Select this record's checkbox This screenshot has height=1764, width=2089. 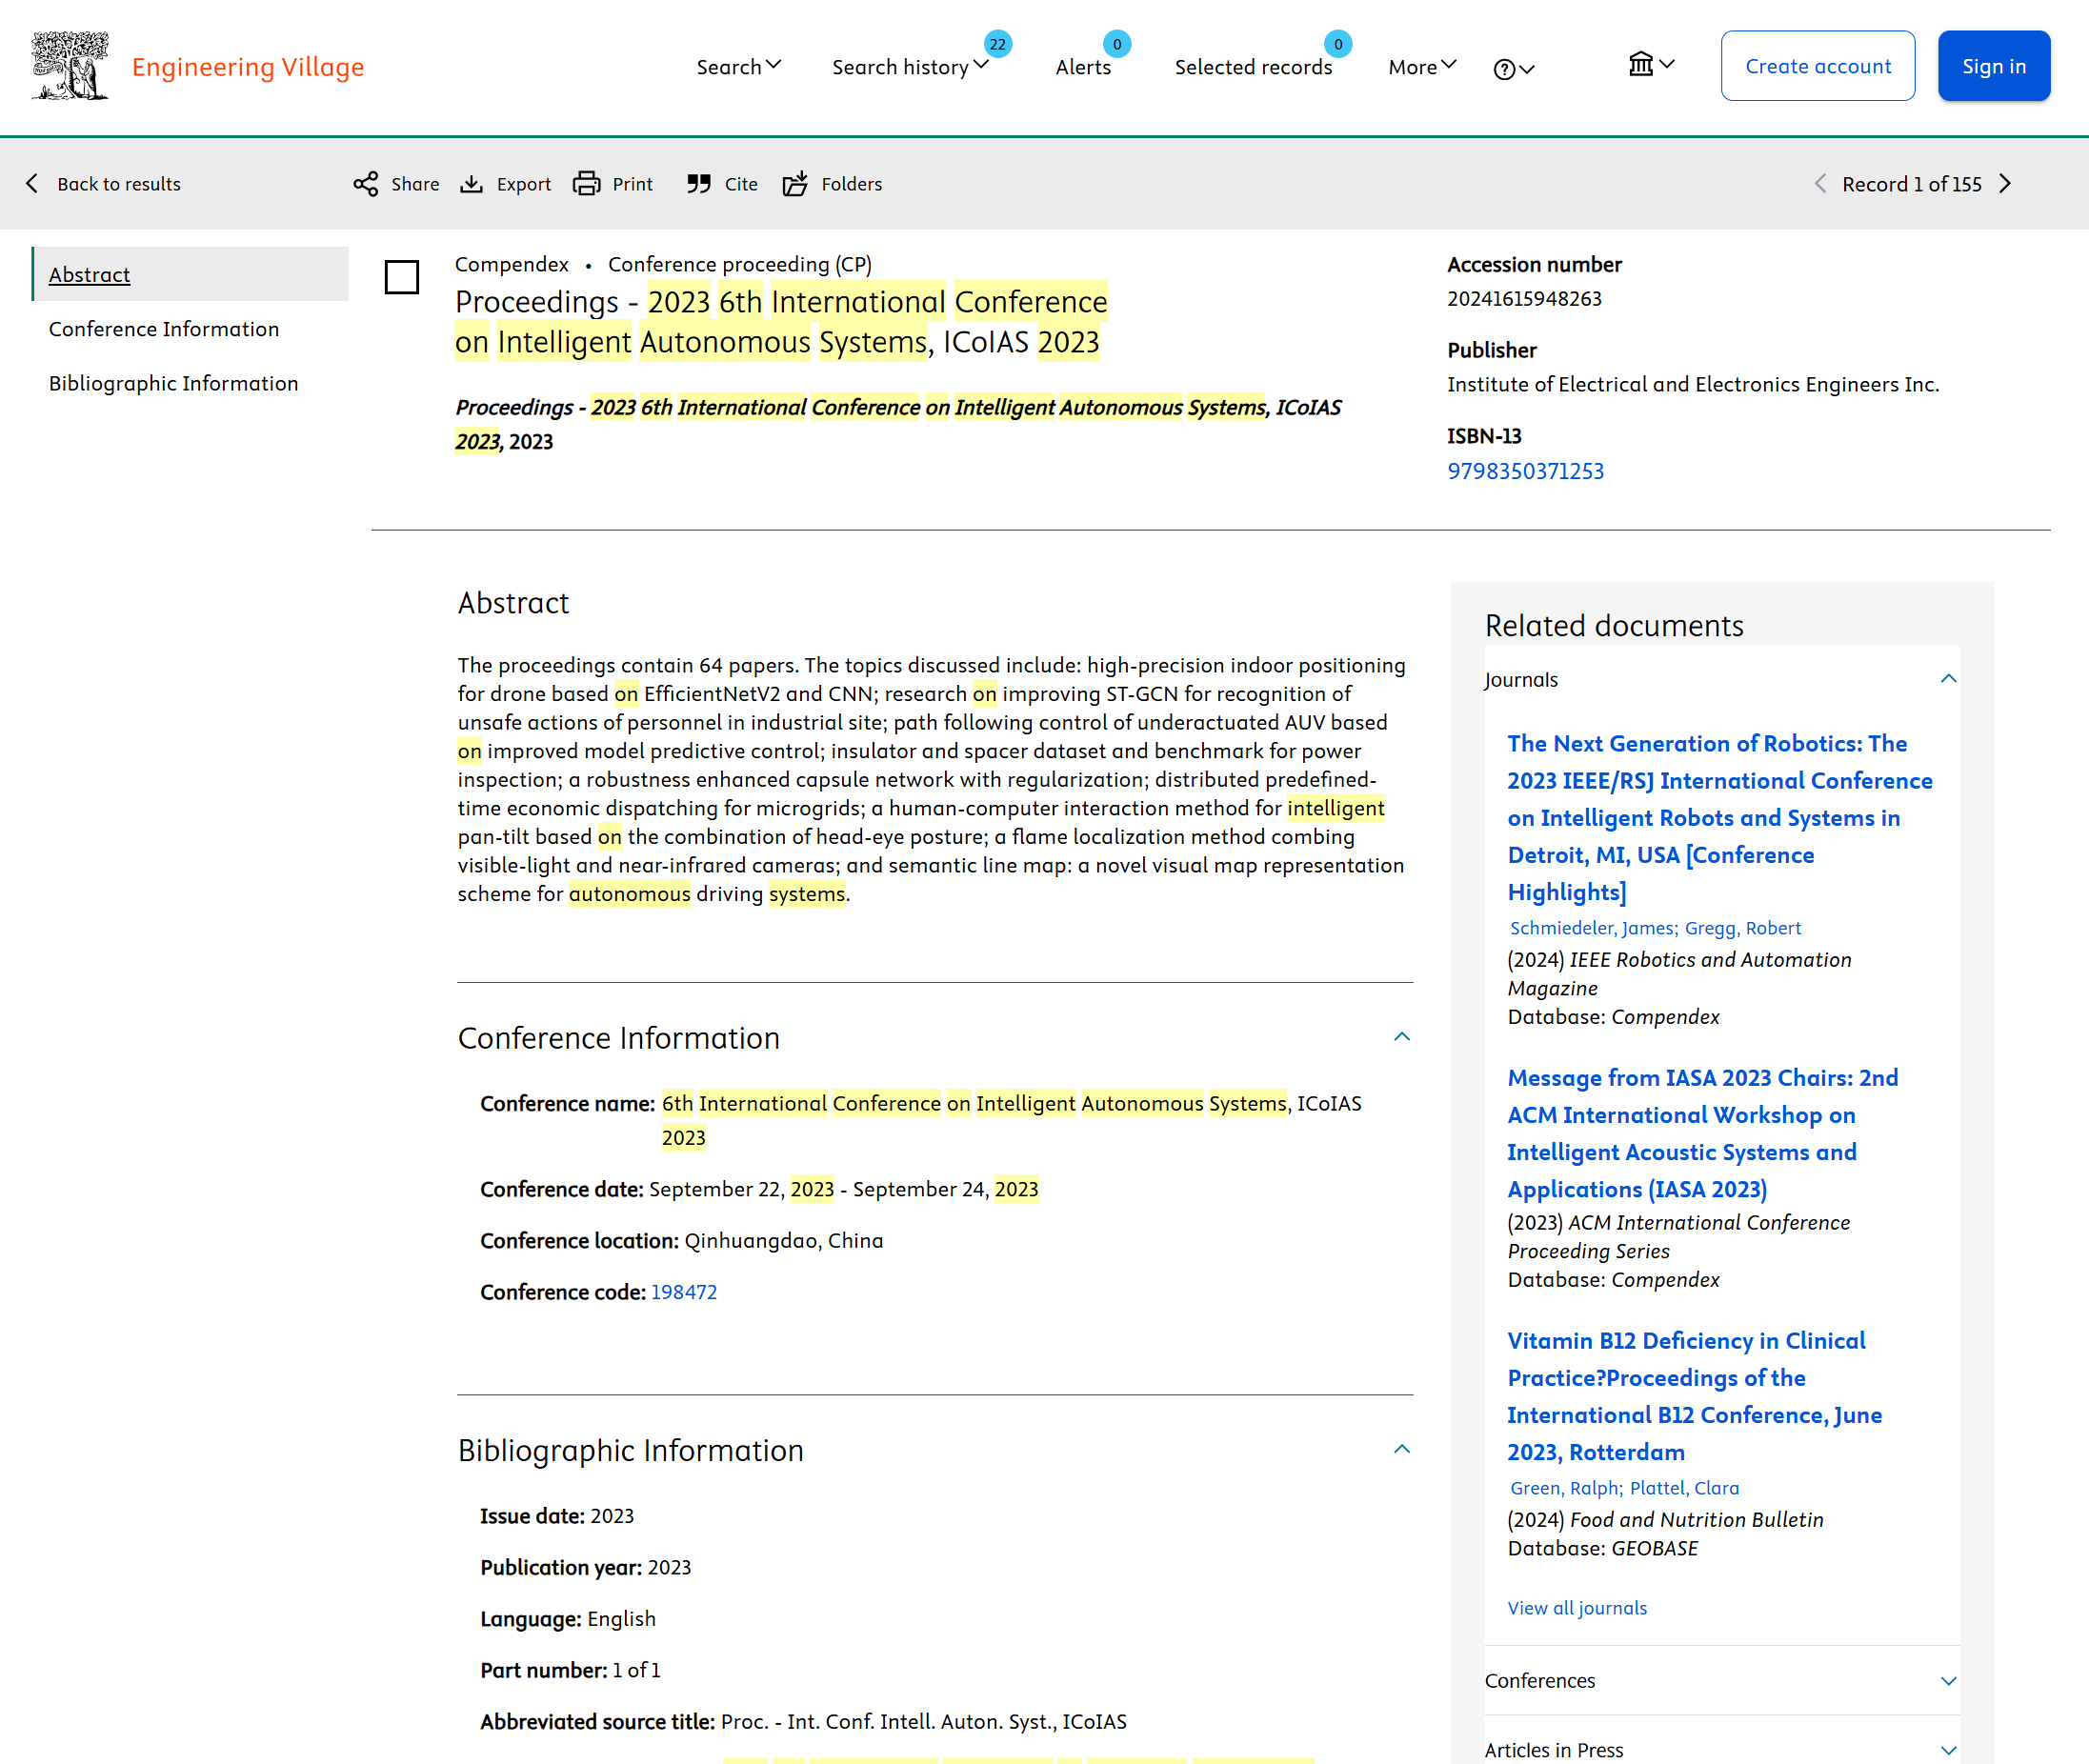coord(402,277)
